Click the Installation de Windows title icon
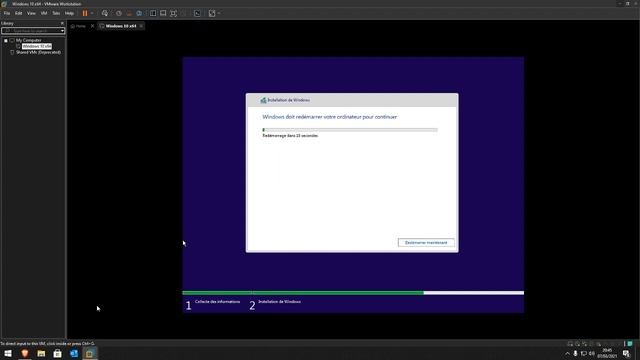This screenshot has width=640, height=360. [x=263, y=100]
